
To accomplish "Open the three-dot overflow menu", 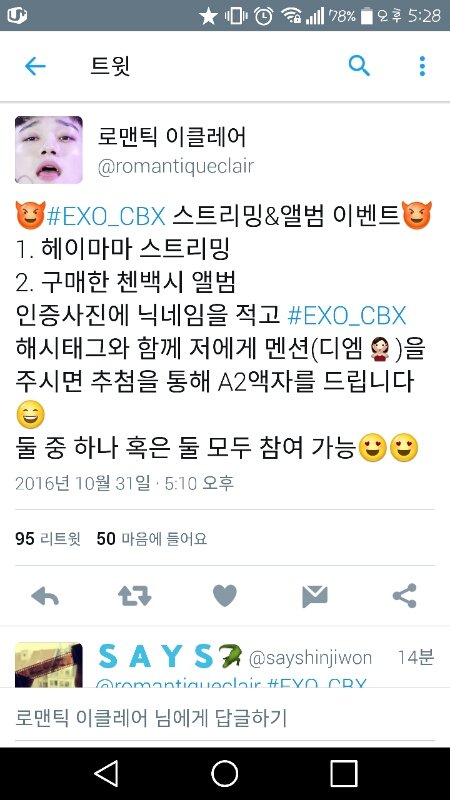I will [x=422, y=66].
